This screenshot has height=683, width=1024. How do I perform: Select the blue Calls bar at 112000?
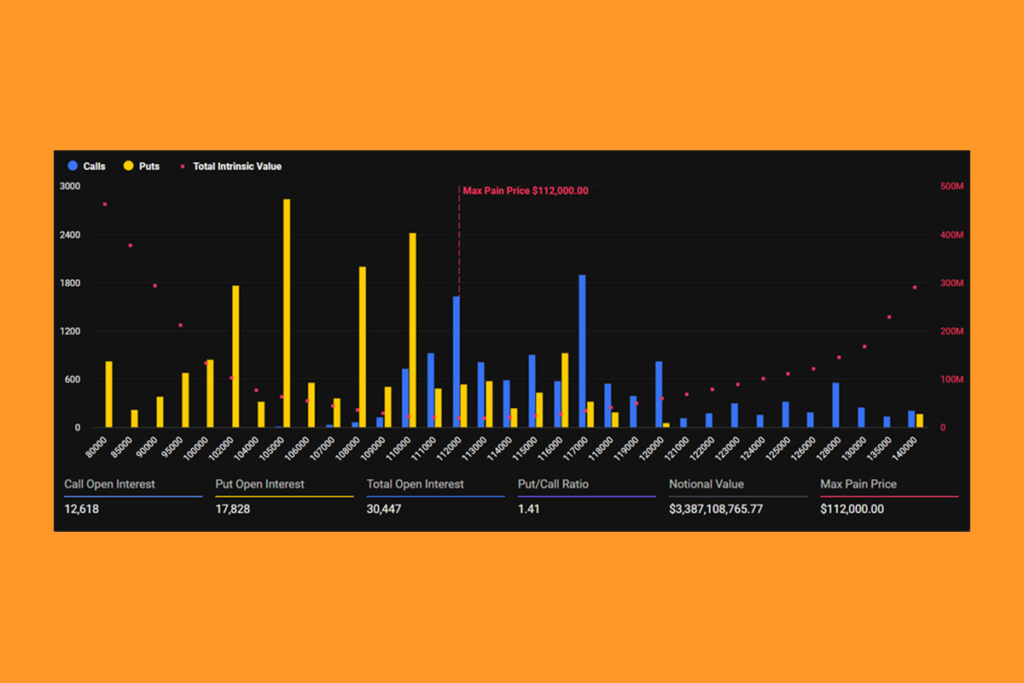(x=456, y=362)
